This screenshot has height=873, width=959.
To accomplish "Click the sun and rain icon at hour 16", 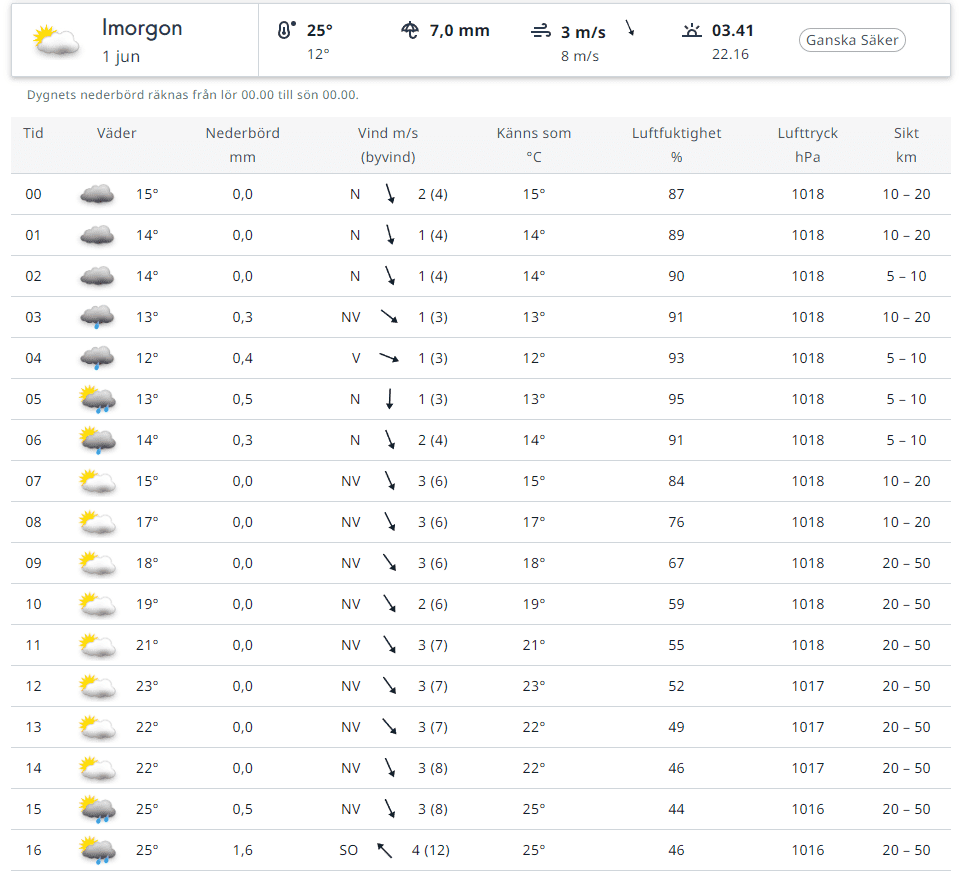I will pos(97,850).
